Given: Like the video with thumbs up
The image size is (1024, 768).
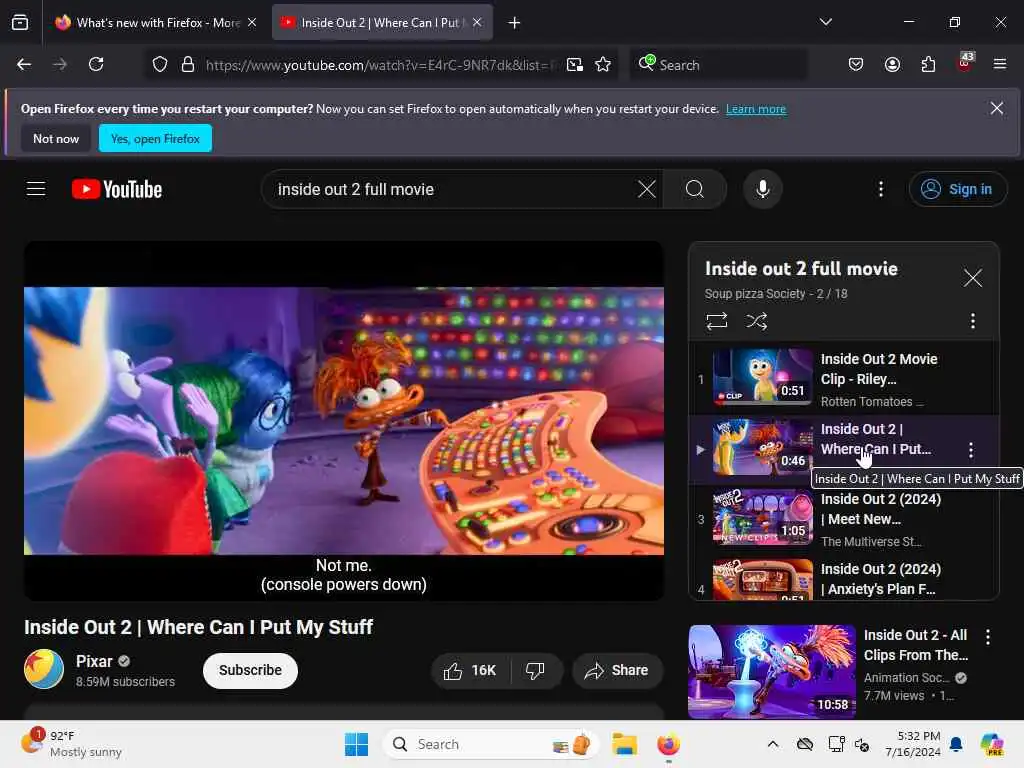Looking at the screenshot, I should 470,671.
